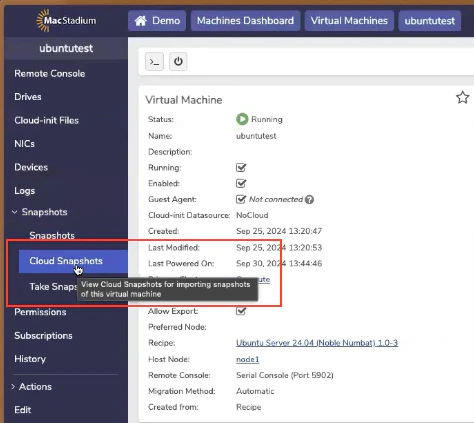
Task: Open the Ubuntu Server 24.04 recipe link
Action: 317,343
